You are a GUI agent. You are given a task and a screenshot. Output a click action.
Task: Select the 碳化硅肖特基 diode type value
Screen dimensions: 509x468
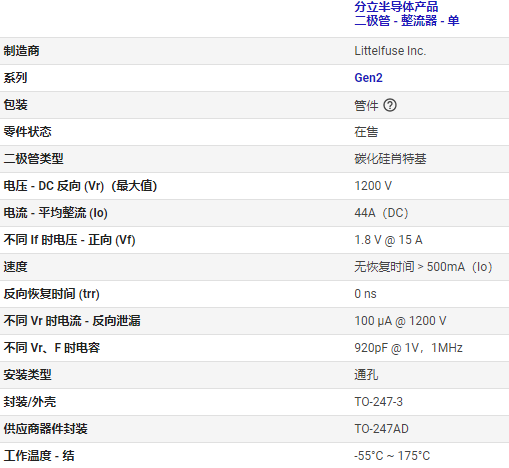coord(390,159)
